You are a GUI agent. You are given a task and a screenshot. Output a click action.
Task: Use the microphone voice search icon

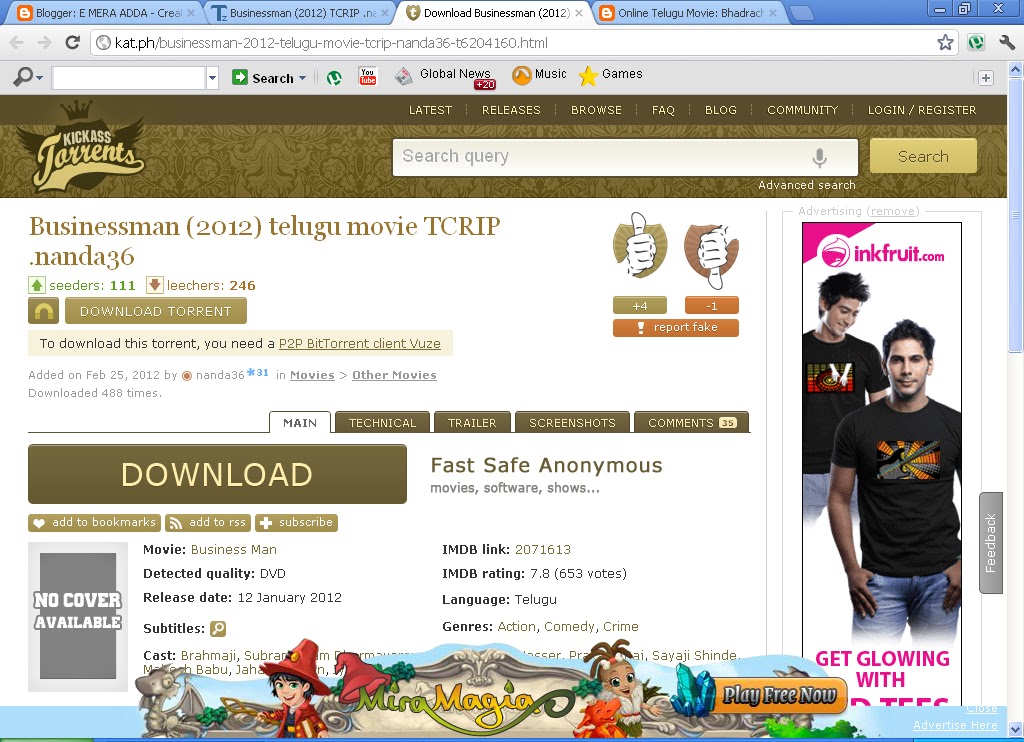click(x=819, y=157)
